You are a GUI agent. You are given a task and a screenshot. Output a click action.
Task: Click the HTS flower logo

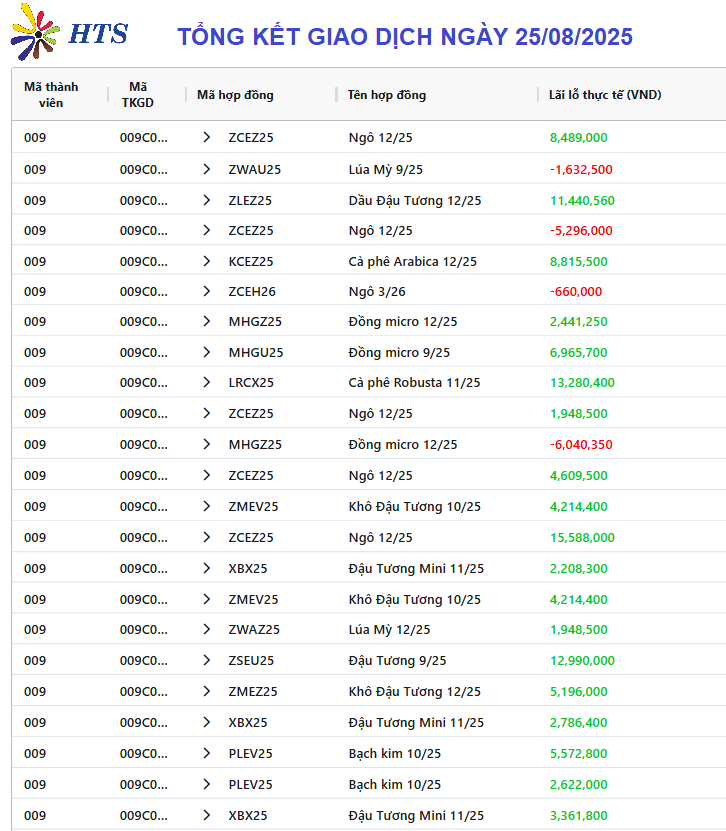click(35, 32)
